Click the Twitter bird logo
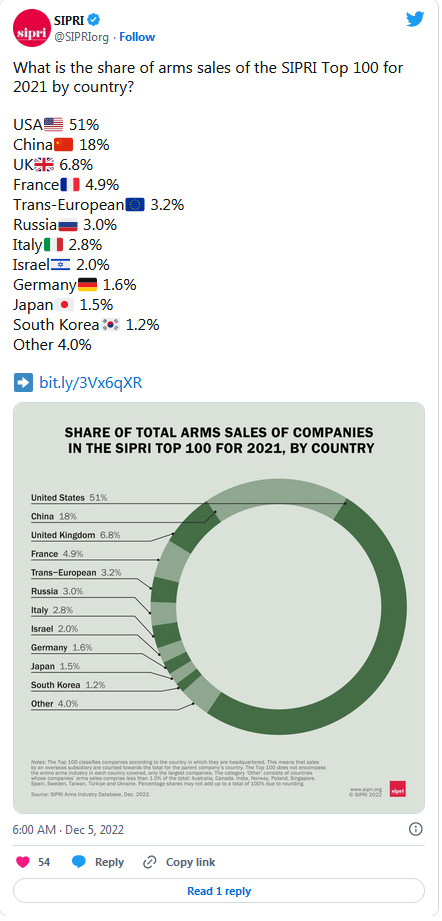This screenshot has width=442, height=921. coord(415,19)
